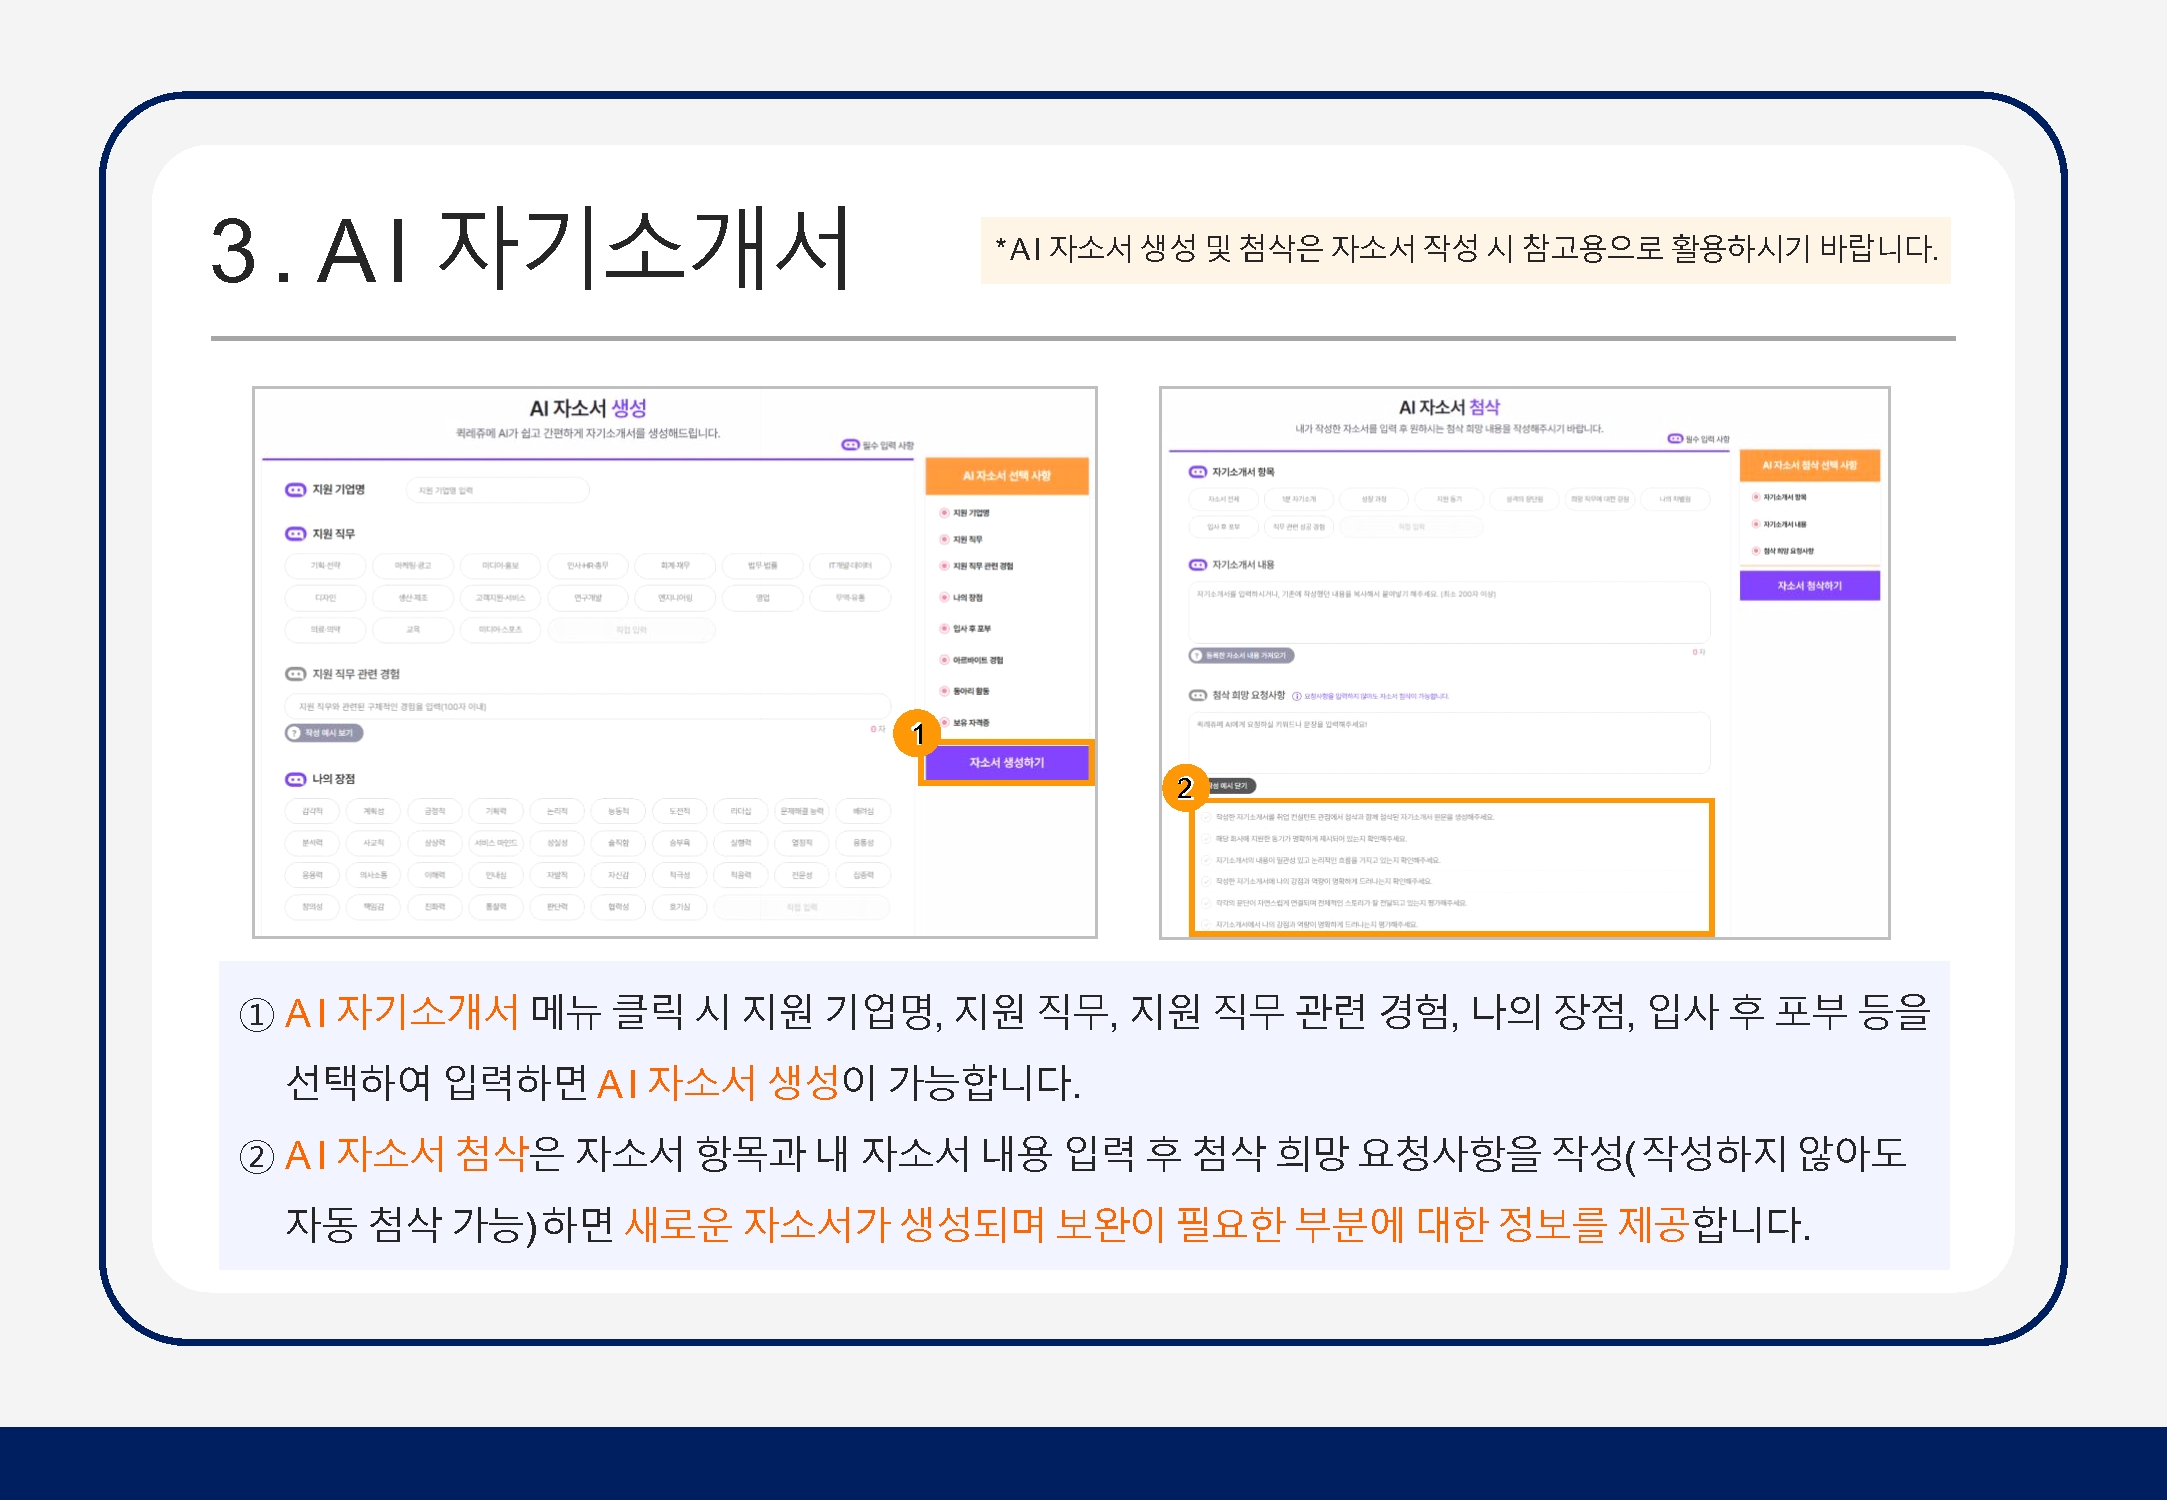Click the robot icon beside 지원 직무 label
Viewport: 2167px width, 1500px height.
click(295, 534)
